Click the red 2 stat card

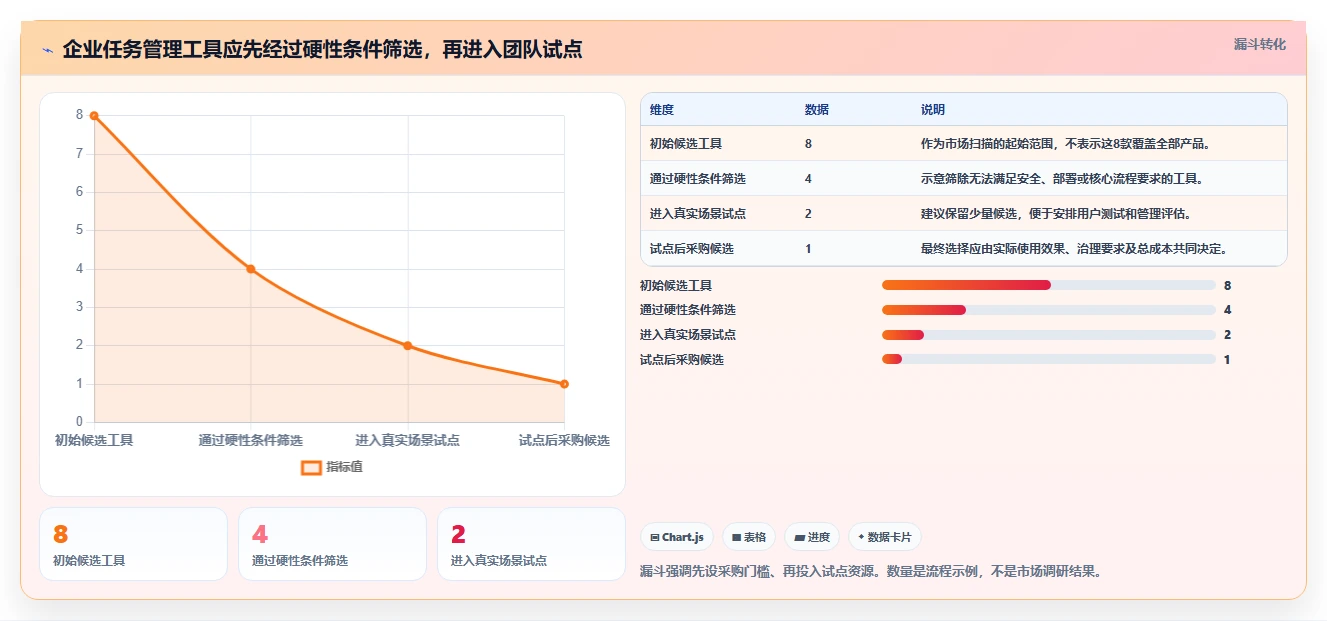[x=531, y=544]
